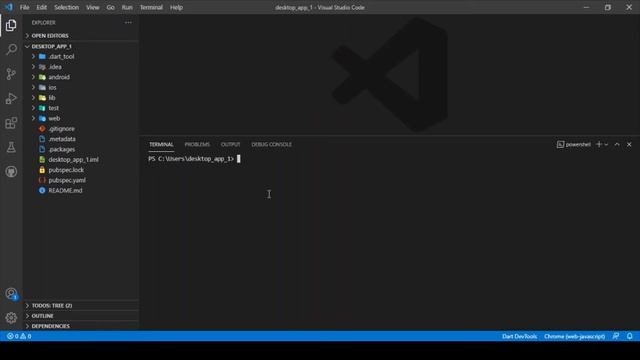Open launch profile dropdown next to plus
640x360 pixels.
[607, 144]
